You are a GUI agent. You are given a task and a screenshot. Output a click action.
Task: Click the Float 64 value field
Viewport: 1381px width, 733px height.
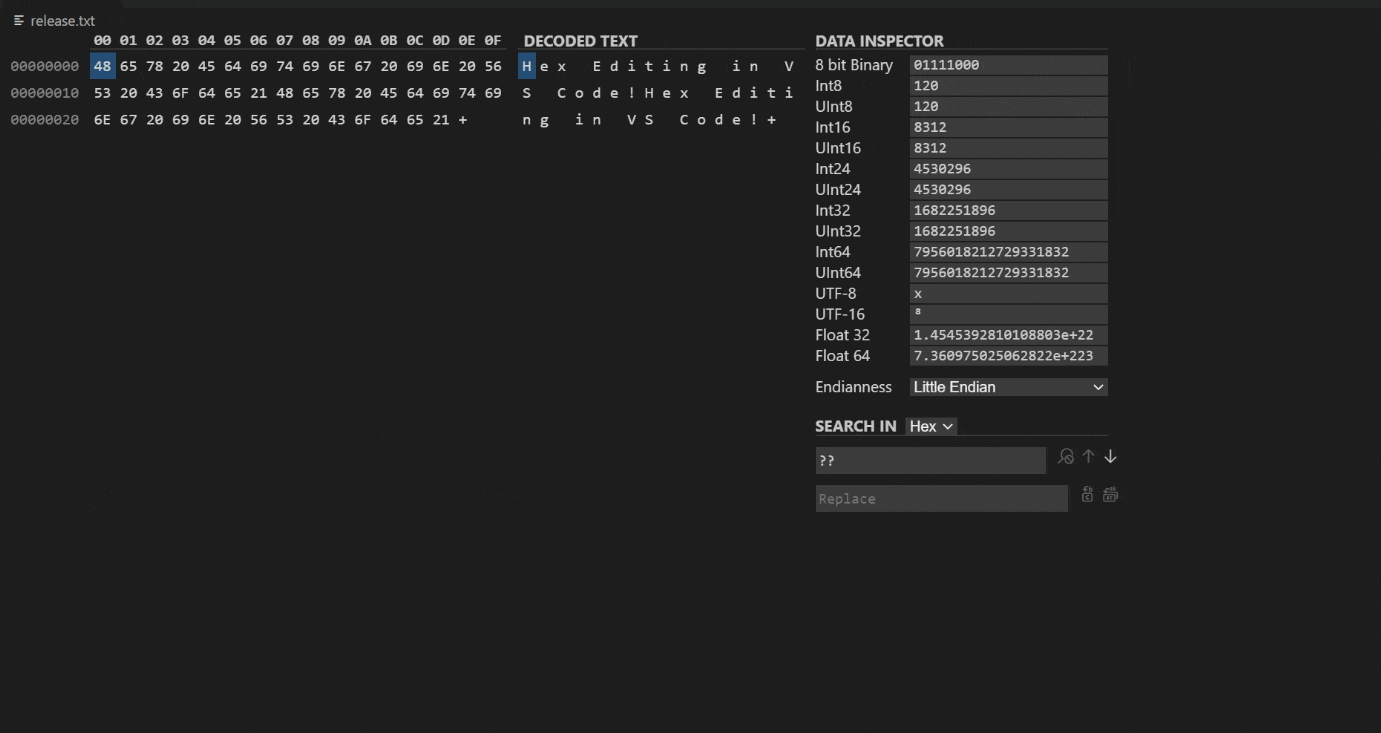[x=1008, y=356]
